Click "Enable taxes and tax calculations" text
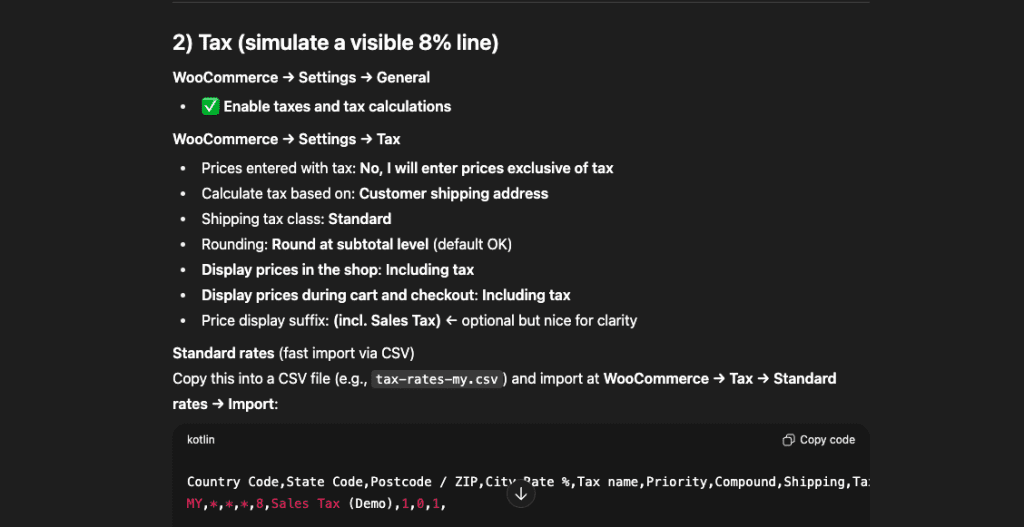 (337, 107)
